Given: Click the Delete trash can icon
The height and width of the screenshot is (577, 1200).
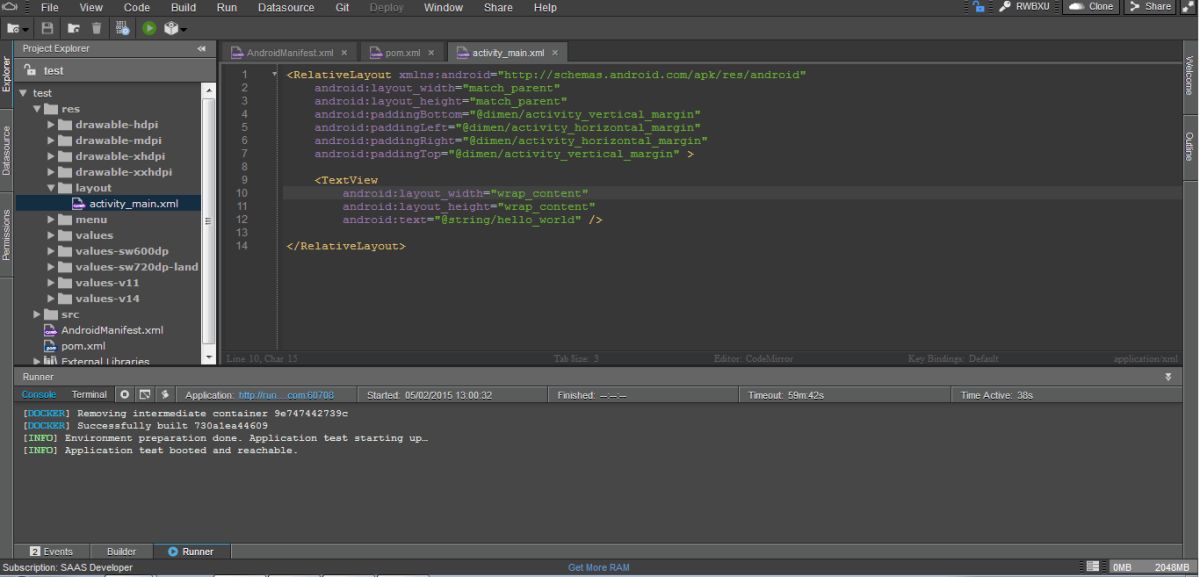Looking at the screenshot, I should click(96, 29).
